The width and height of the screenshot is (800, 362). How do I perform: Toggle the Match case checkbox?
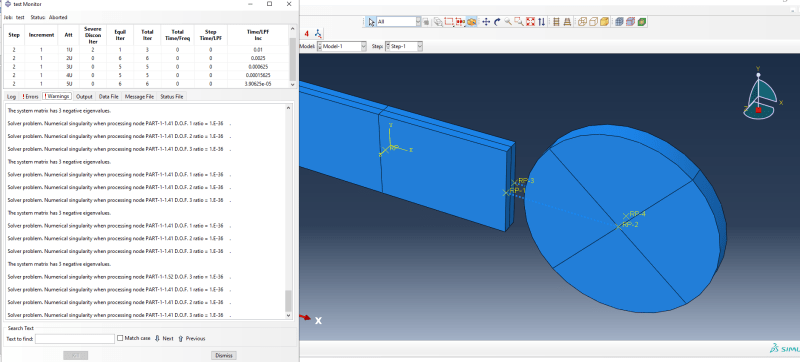(120, 338)
